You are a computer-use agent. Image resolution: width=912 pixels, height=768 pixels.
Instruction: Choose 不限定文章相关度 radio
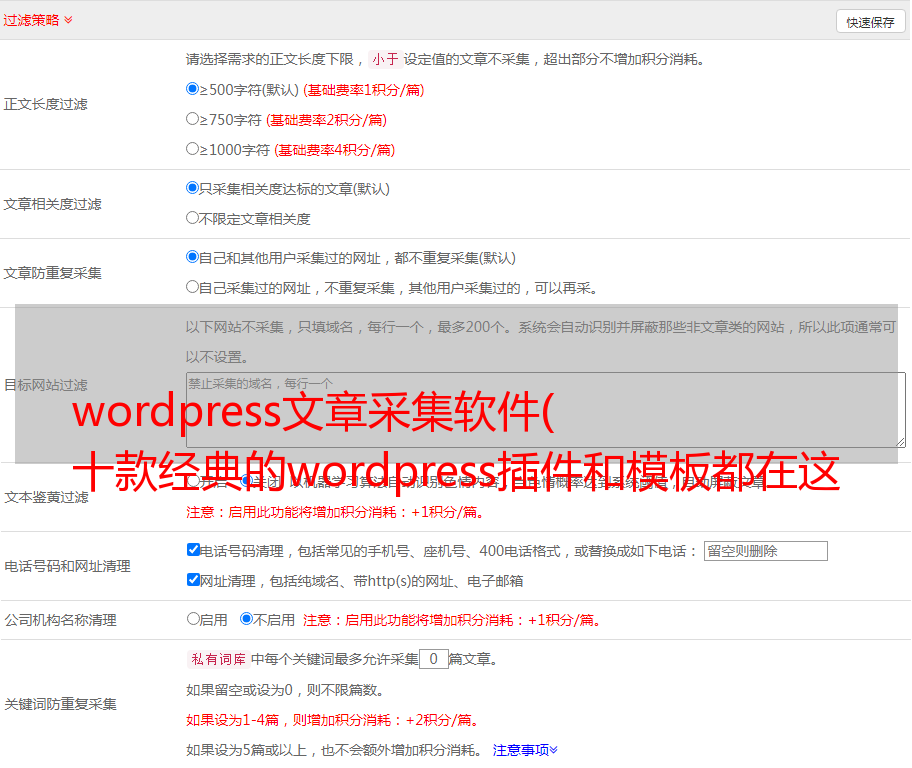192,218
